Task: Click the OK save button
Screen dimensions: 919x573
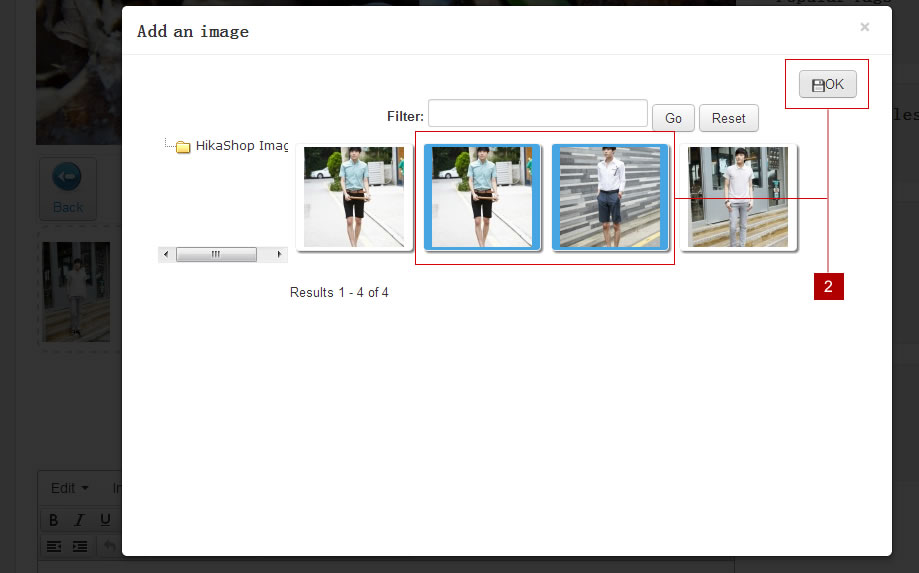Action: tap(828, 84)
